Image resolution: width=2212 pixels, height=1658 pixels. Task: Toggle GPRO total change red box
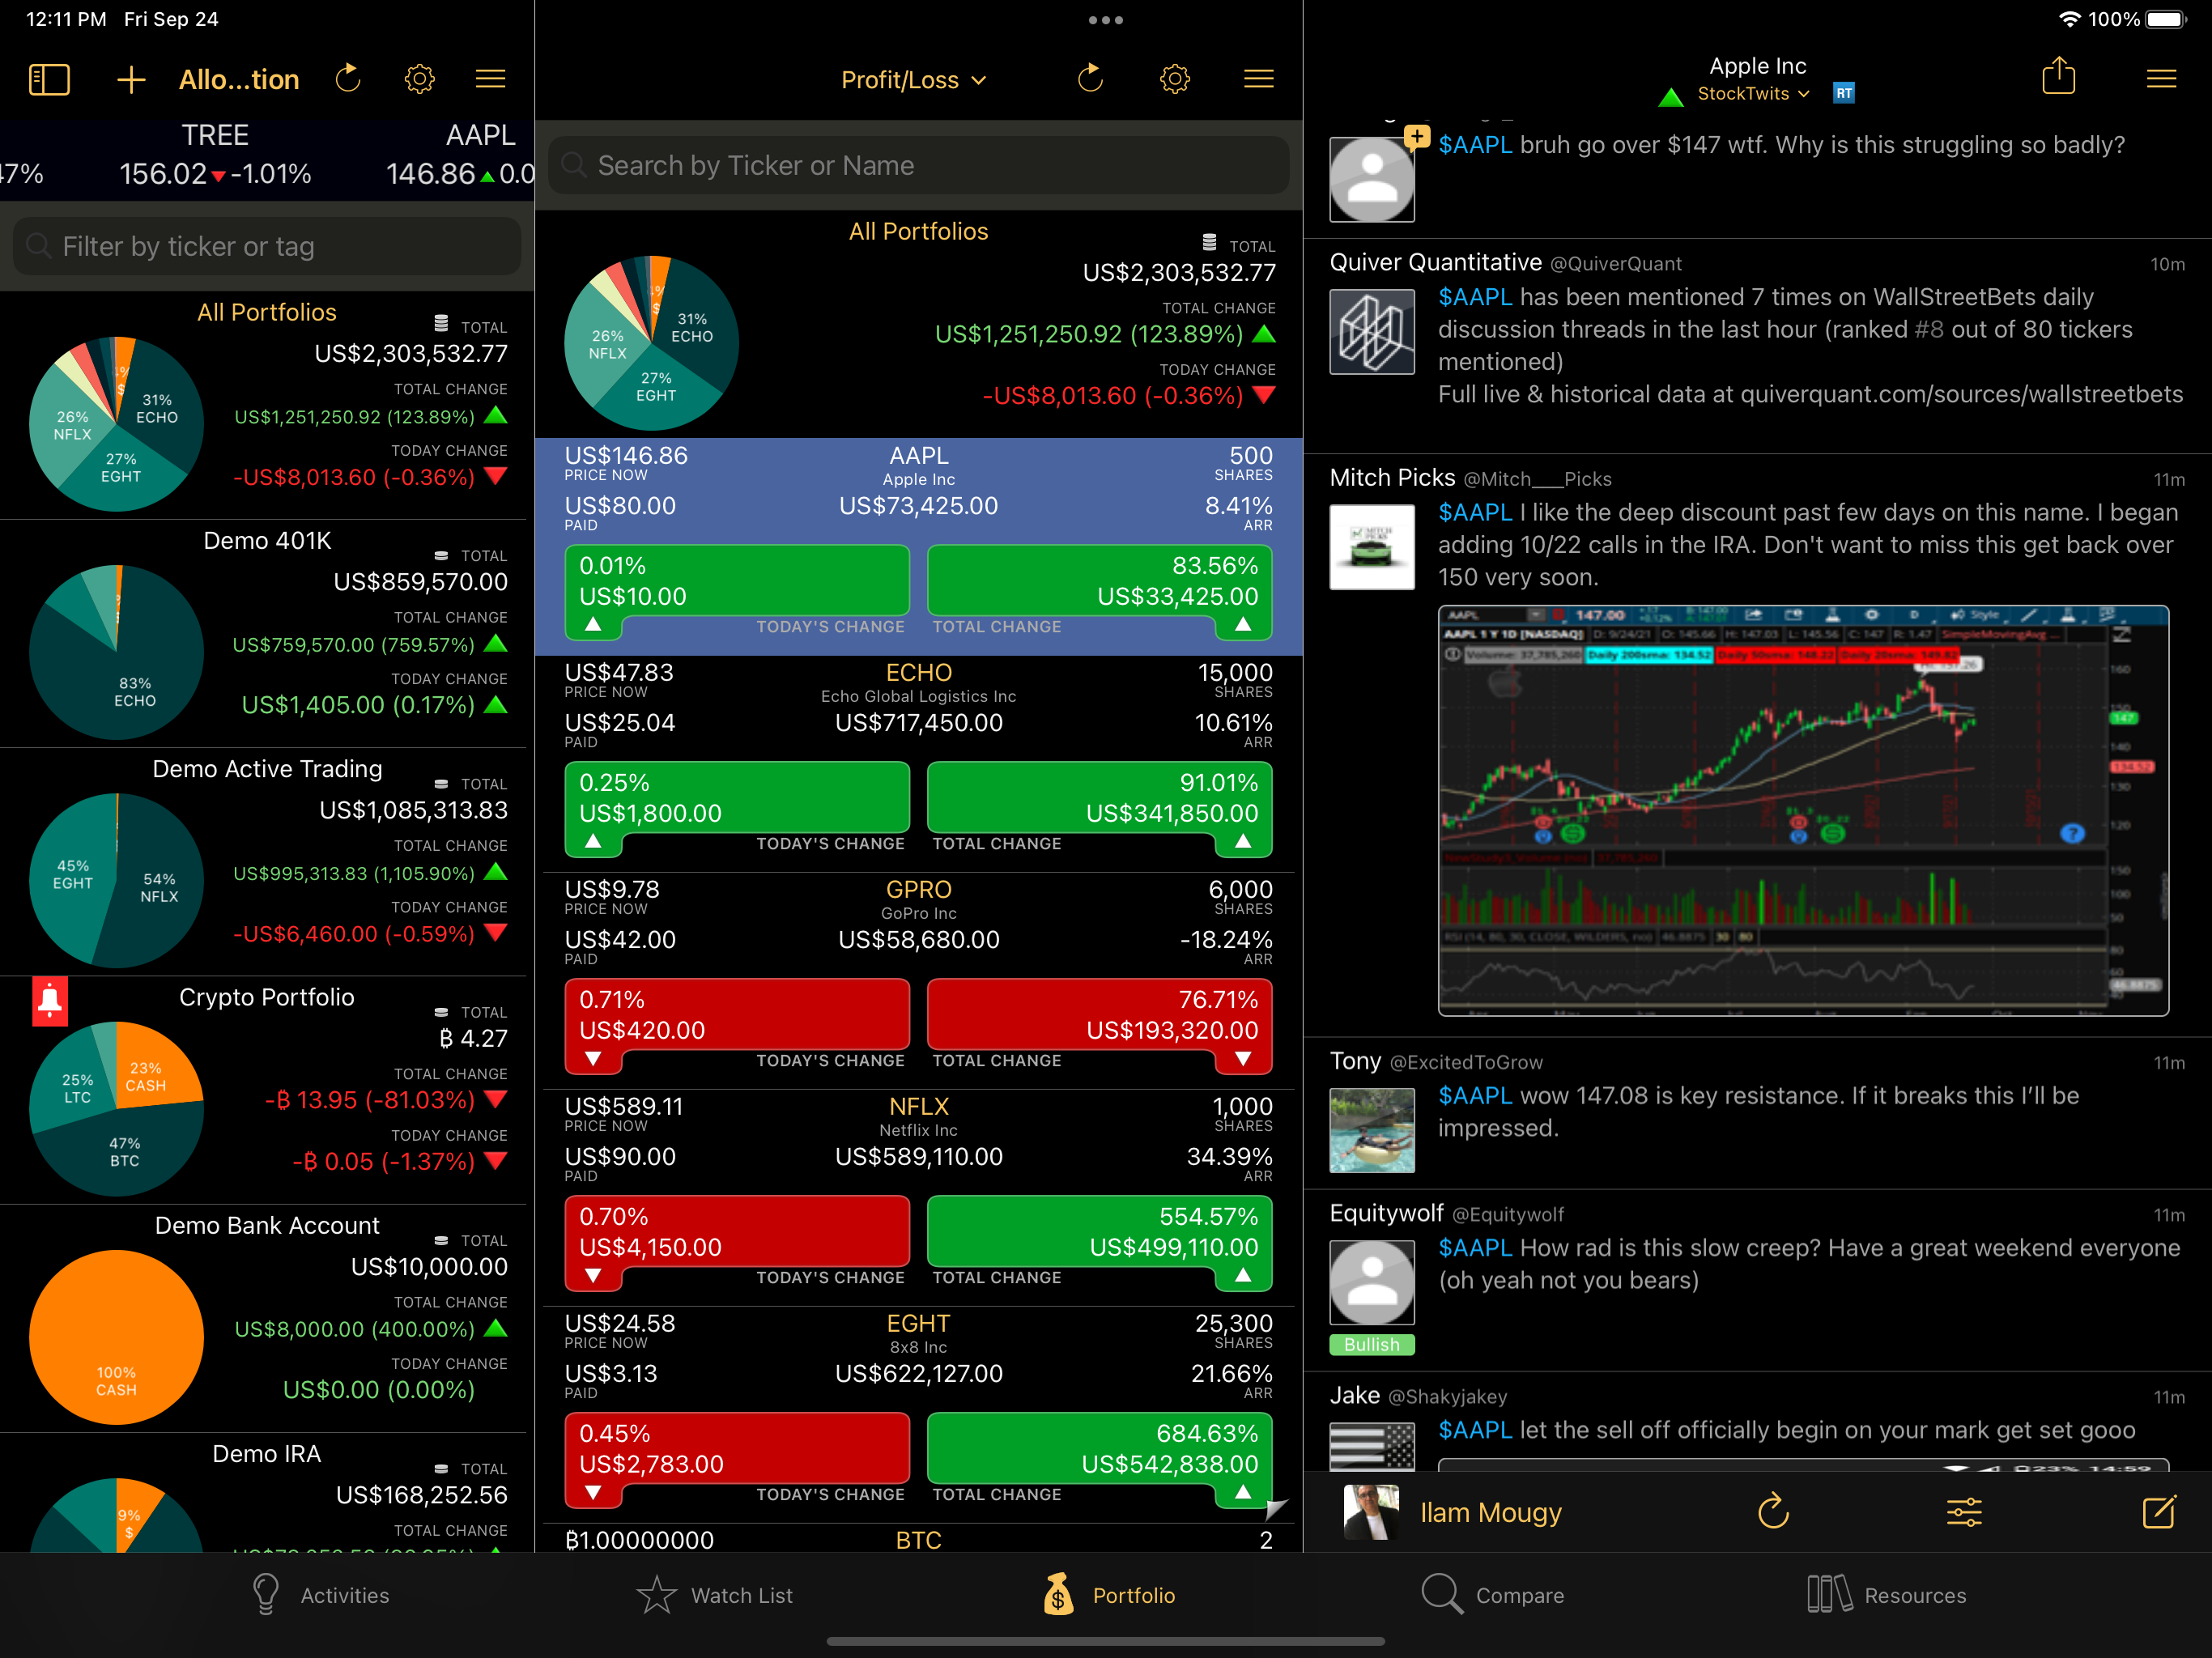pos(1099,1015)
